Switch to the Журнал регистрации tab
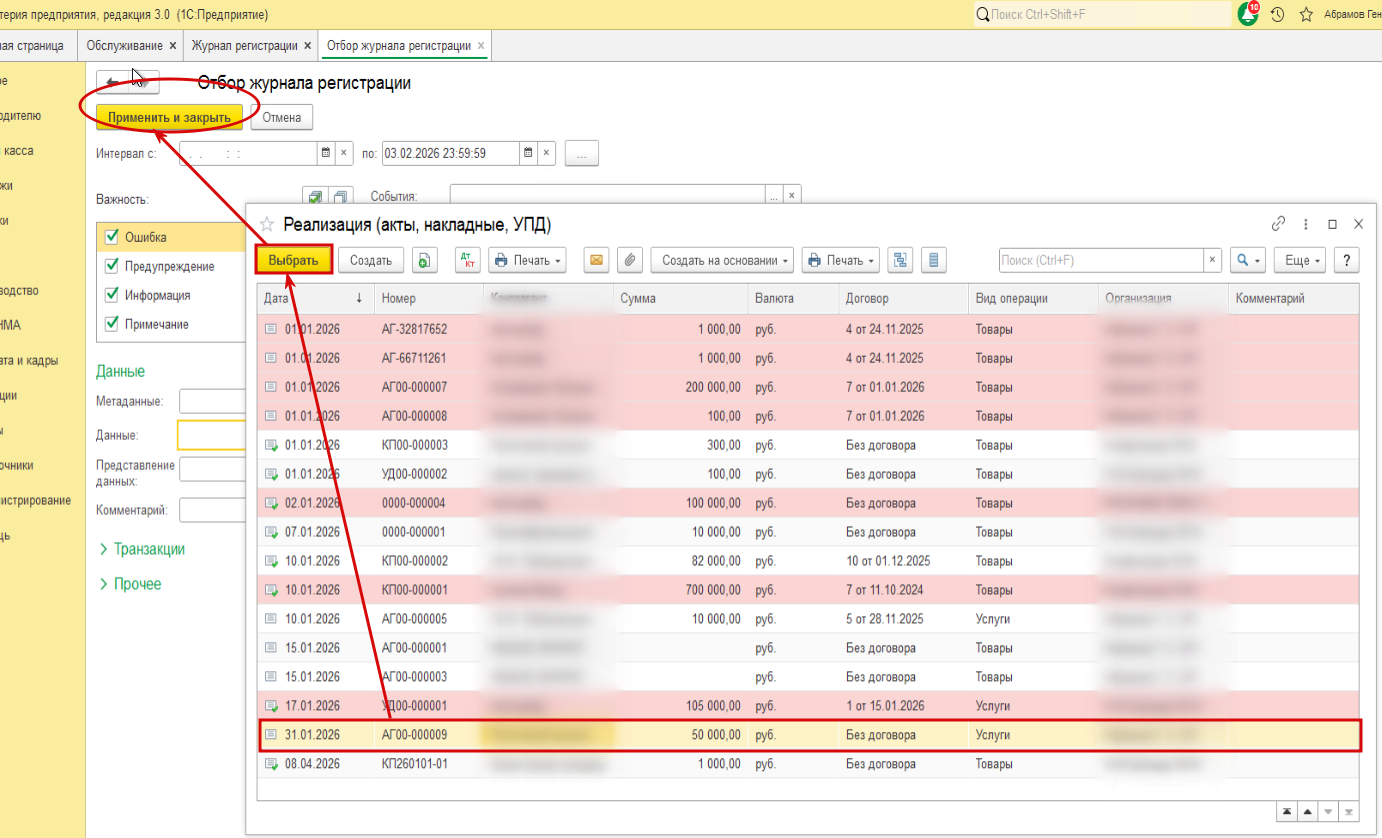Screen dimensions: 1382x838 (244, 46)
